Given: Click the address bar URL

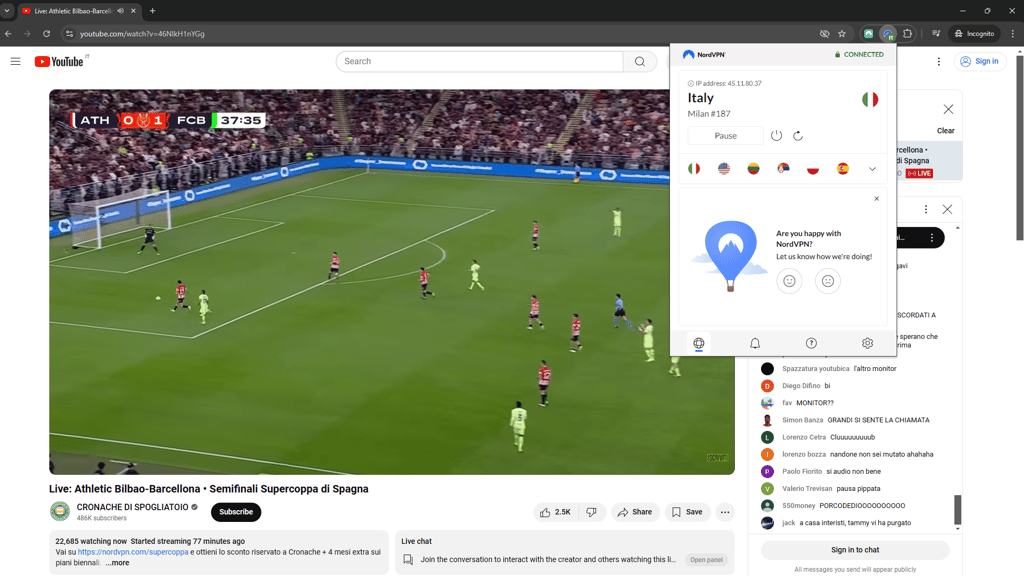Looking at the screenshot, I should (x=142, y=33).
